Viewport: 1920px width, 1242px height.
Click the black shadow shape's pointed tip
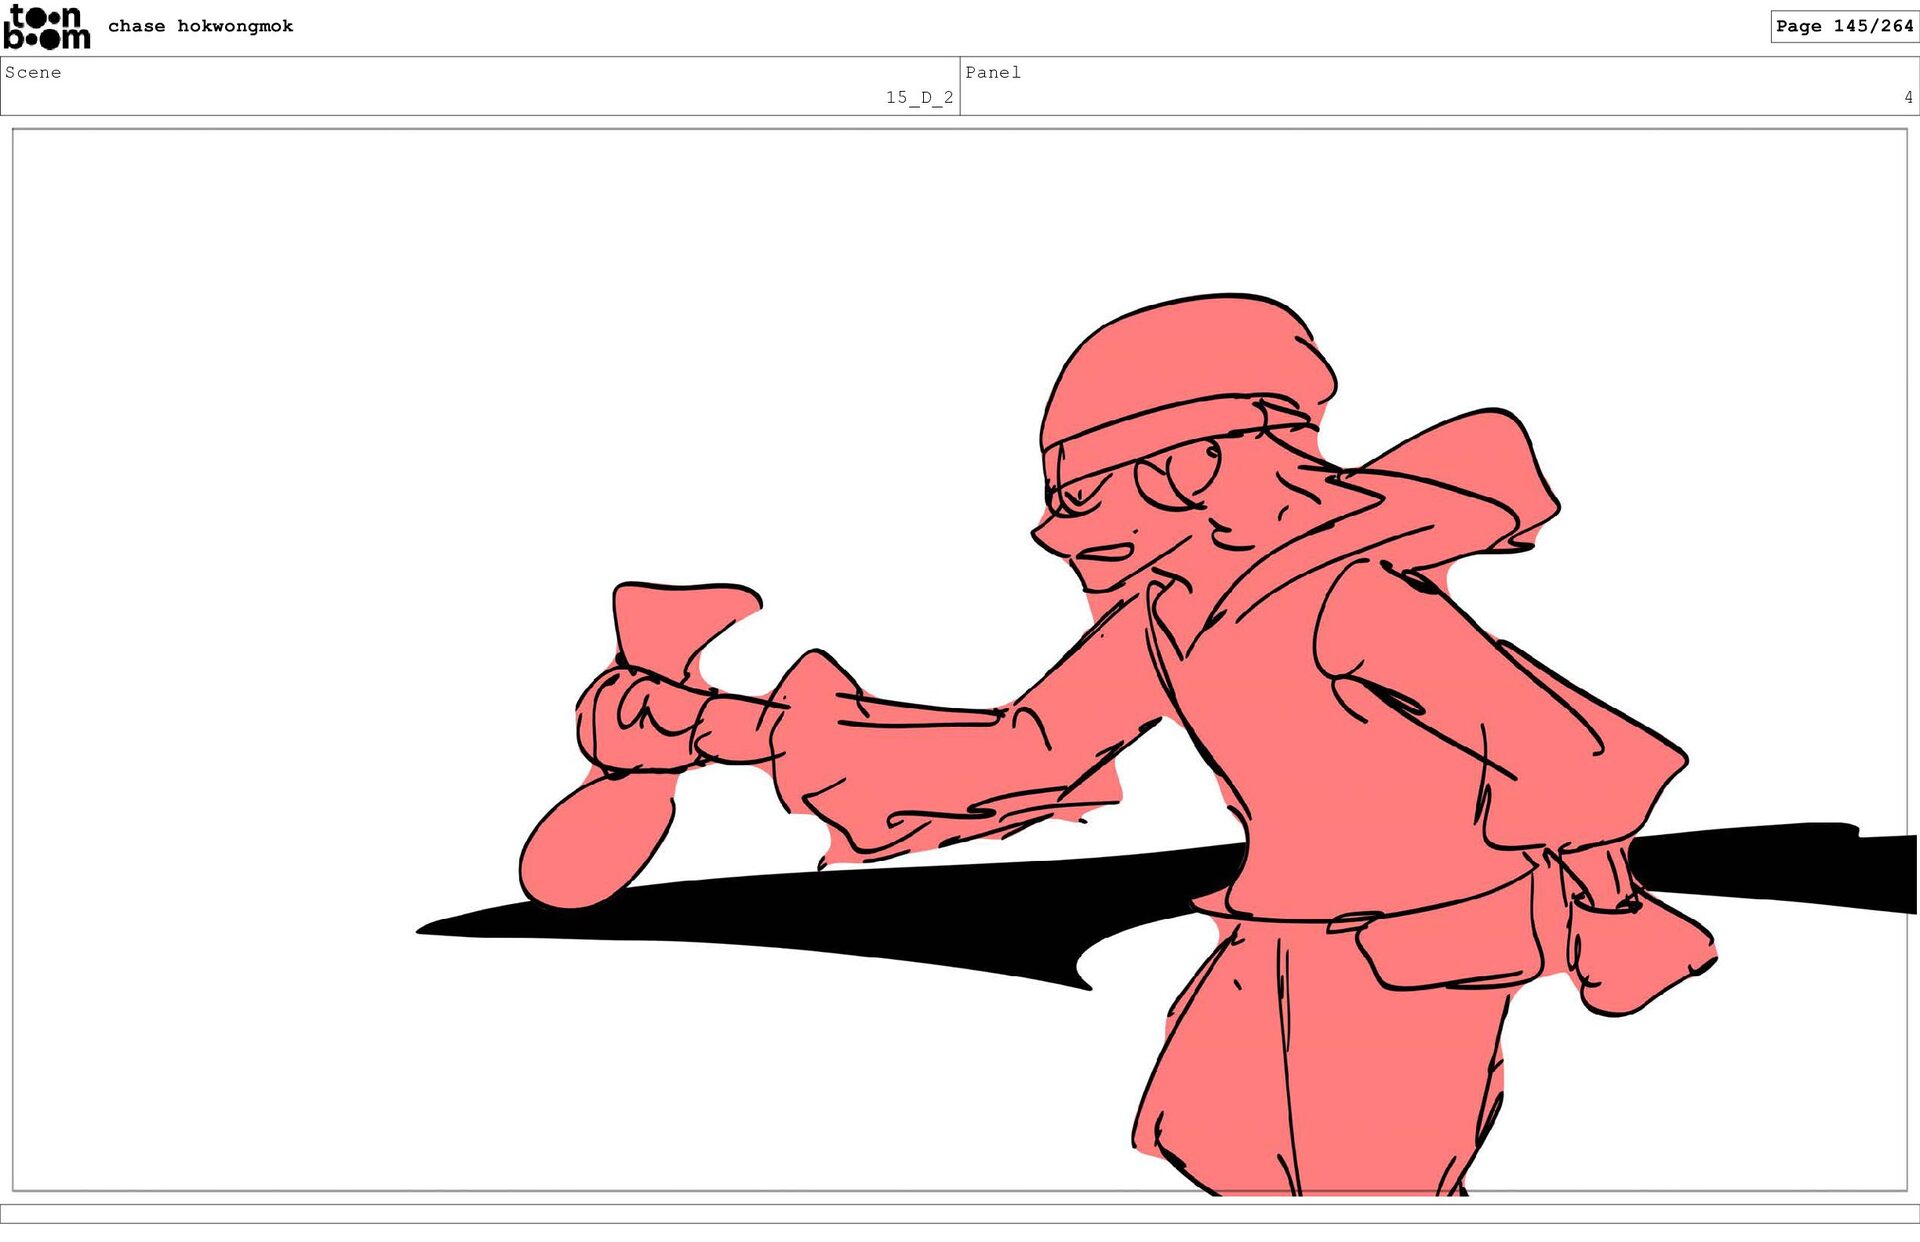pos(430,930)
